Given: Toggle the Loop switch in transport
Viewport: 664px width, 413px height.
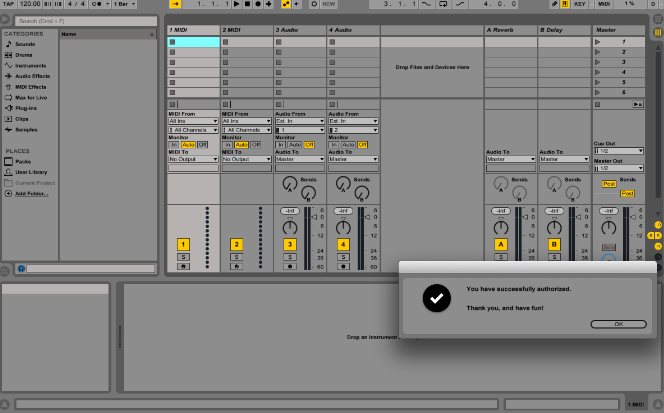Looking at the screenshot, I should click(x=443, y=4).
